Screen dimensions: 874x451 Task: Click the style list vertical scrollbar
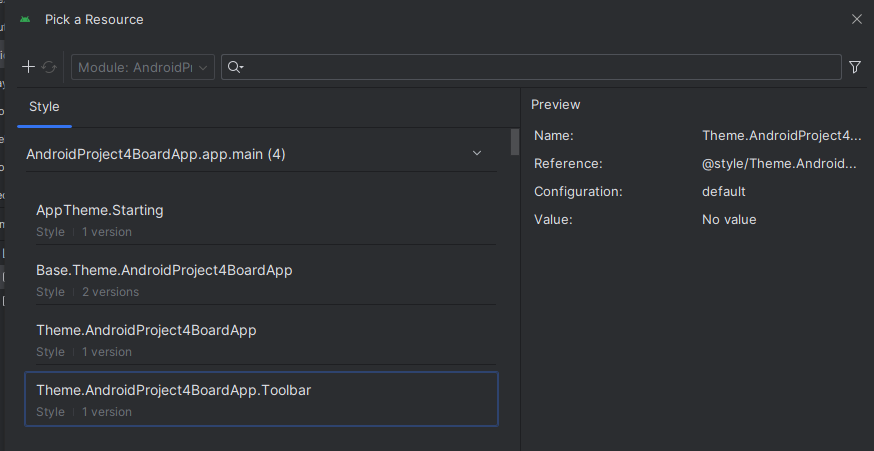pyautogui.click(x=515, y=142)
